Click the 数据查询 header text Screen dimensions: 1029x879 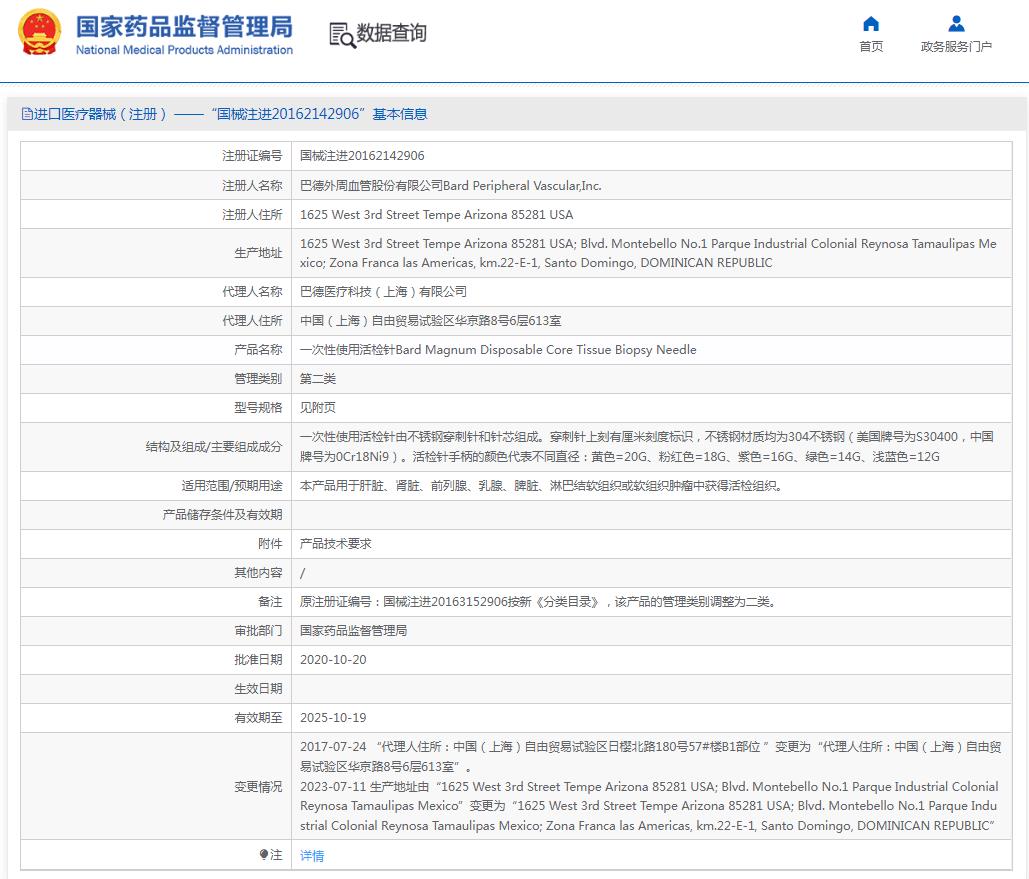tap(392, 33)
